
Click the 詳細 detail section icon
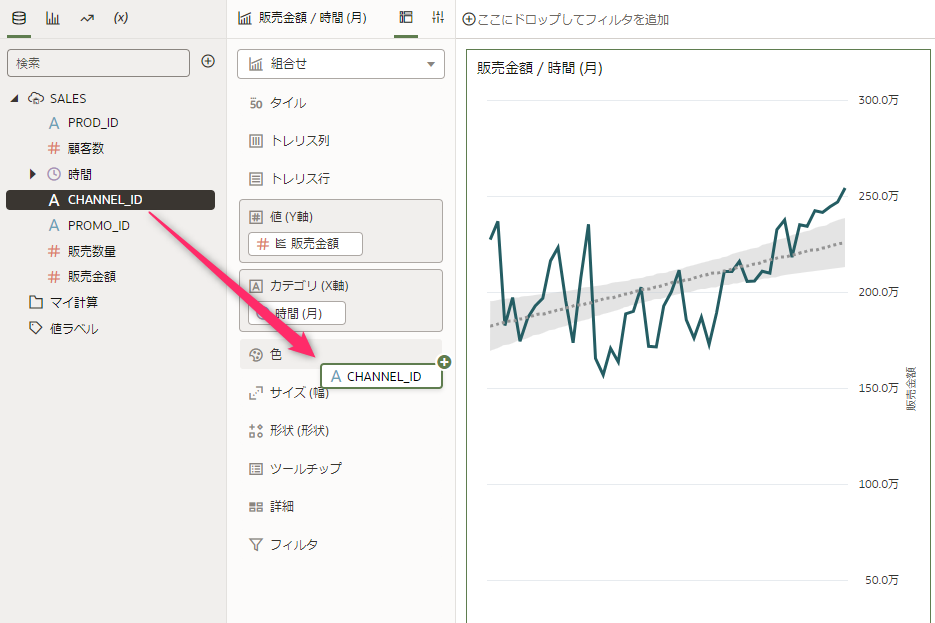point(256,507)
